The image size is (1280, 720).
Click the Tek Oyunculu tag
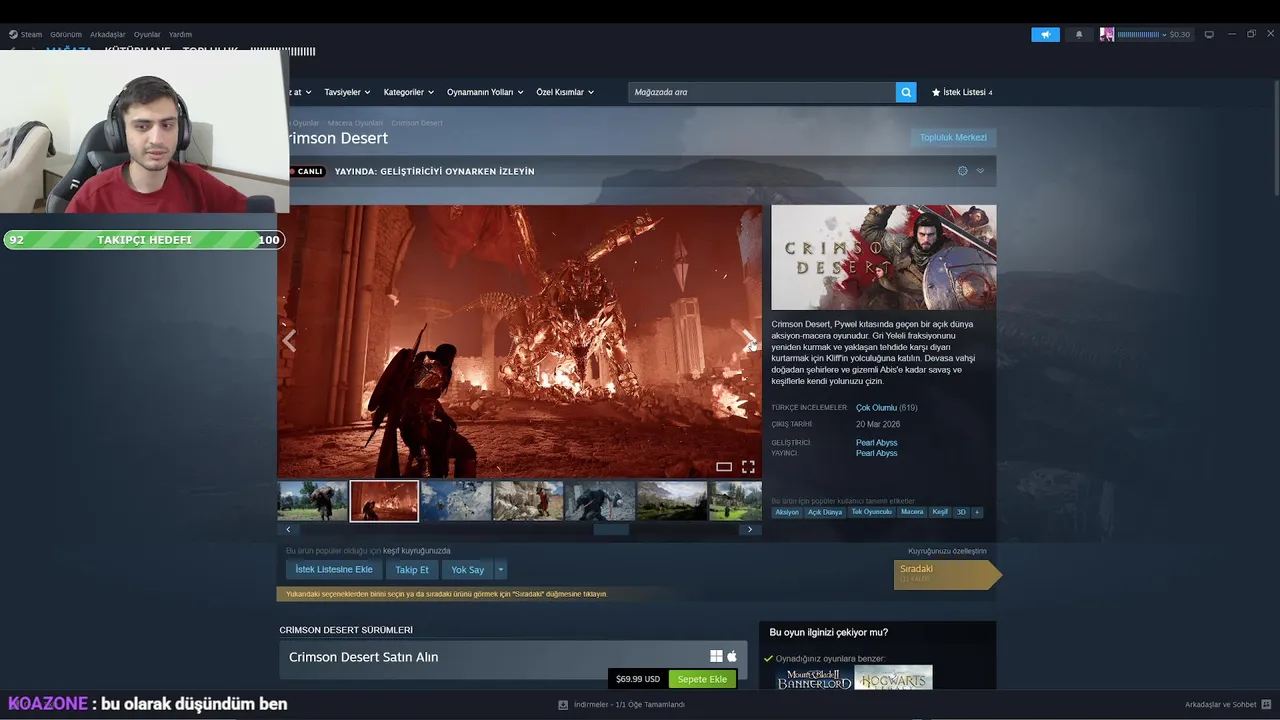point(871,512)
